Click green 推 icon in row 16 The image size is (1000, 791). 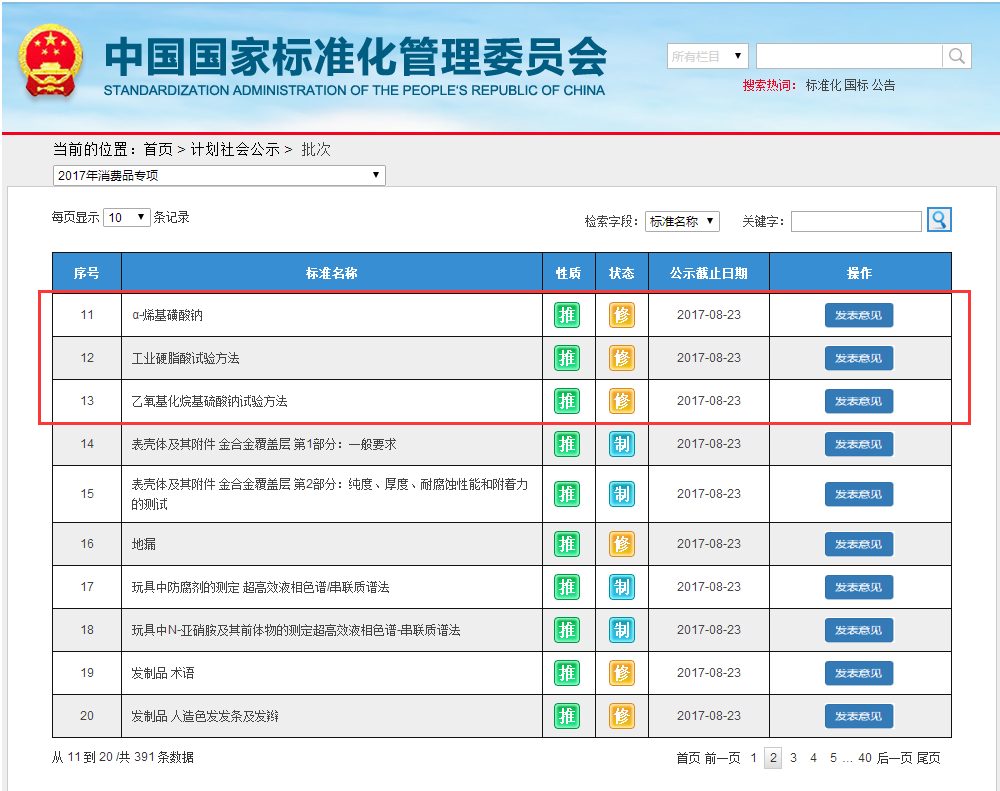567,544
